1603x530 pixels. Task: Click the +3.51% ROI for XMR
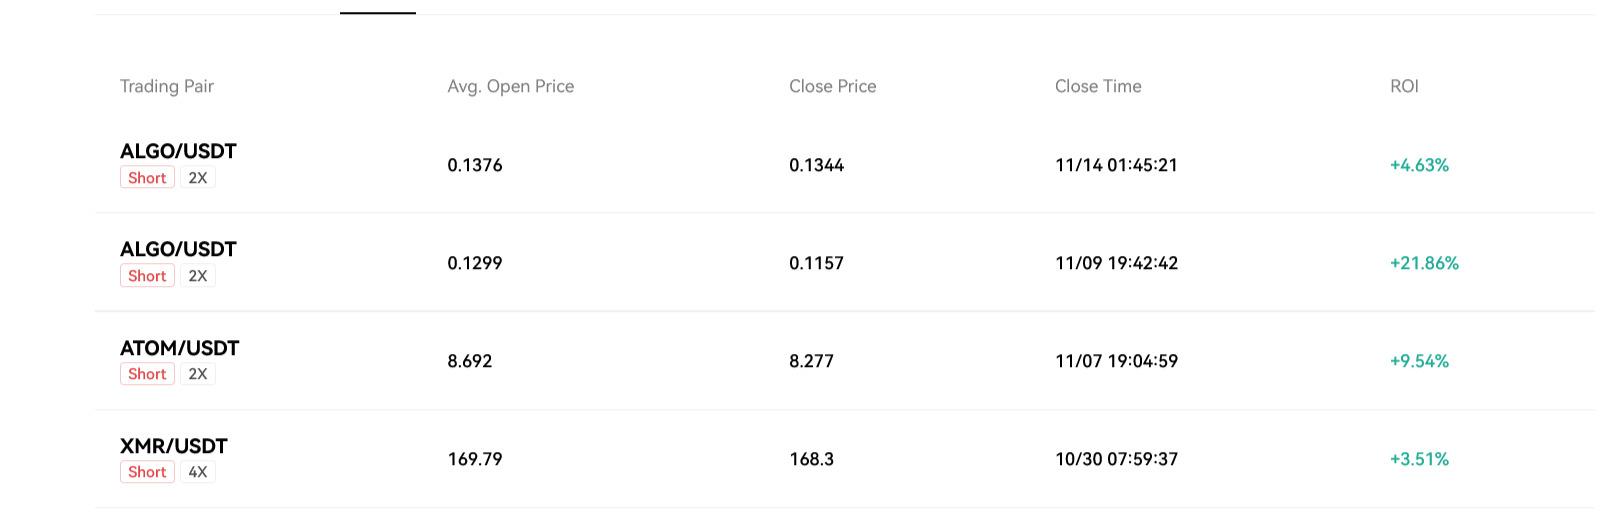[x=1419, y=459]
